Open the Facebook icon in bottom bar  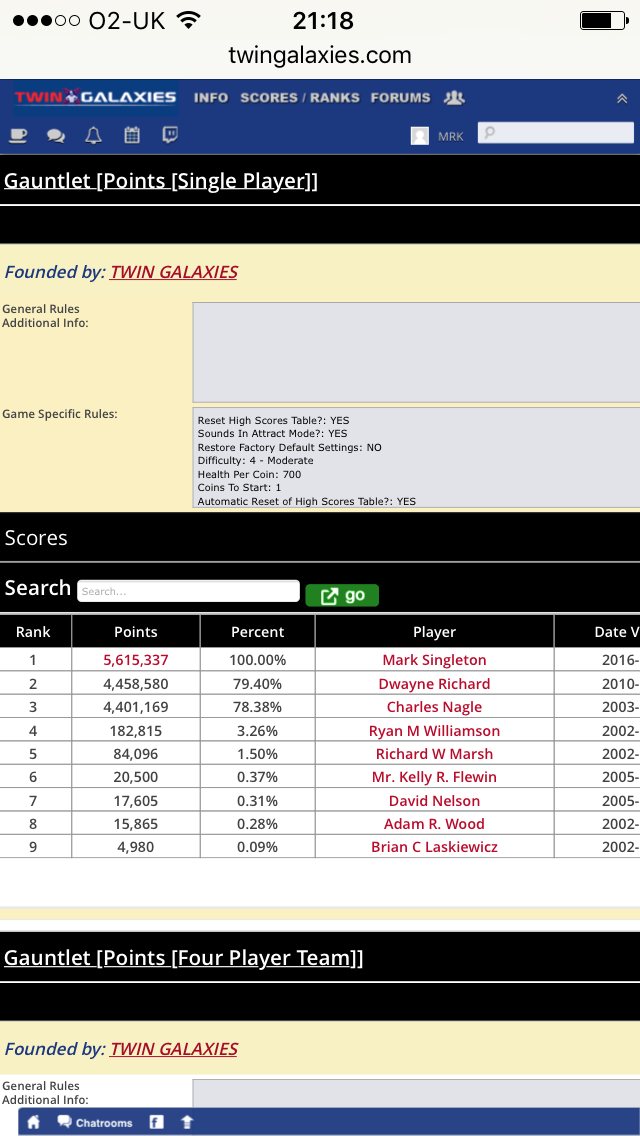pos(156,1122)
